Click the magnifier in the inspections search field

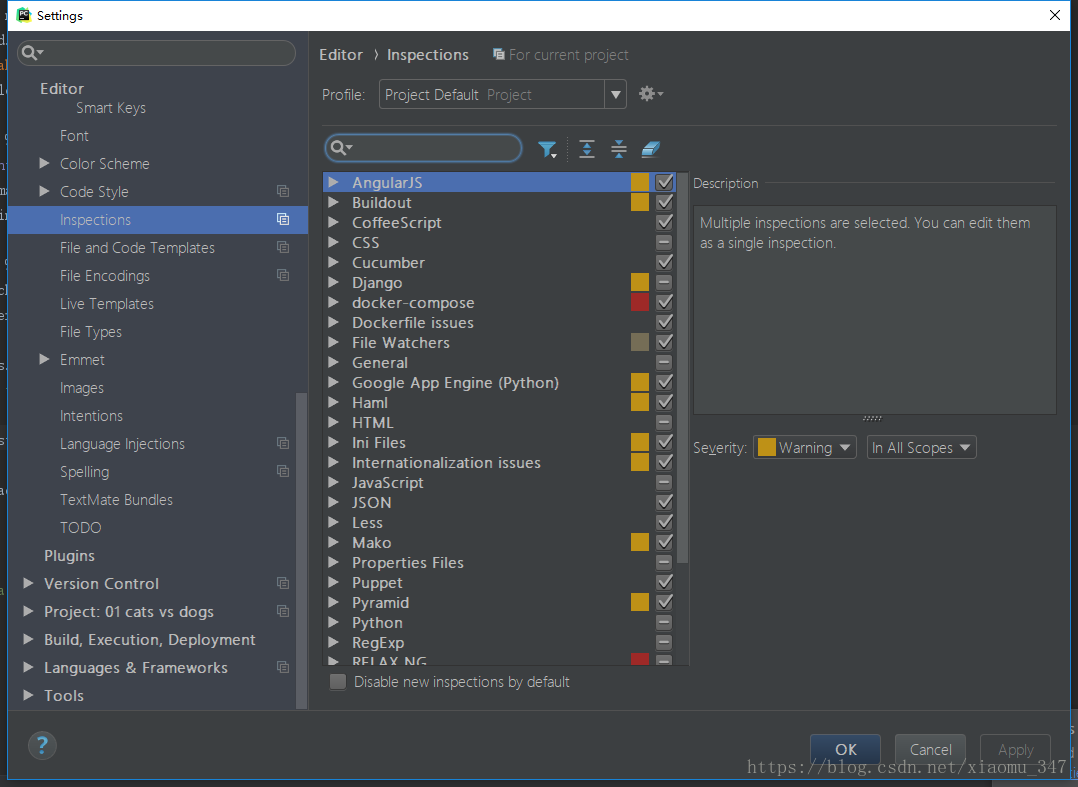coord(341,148)
